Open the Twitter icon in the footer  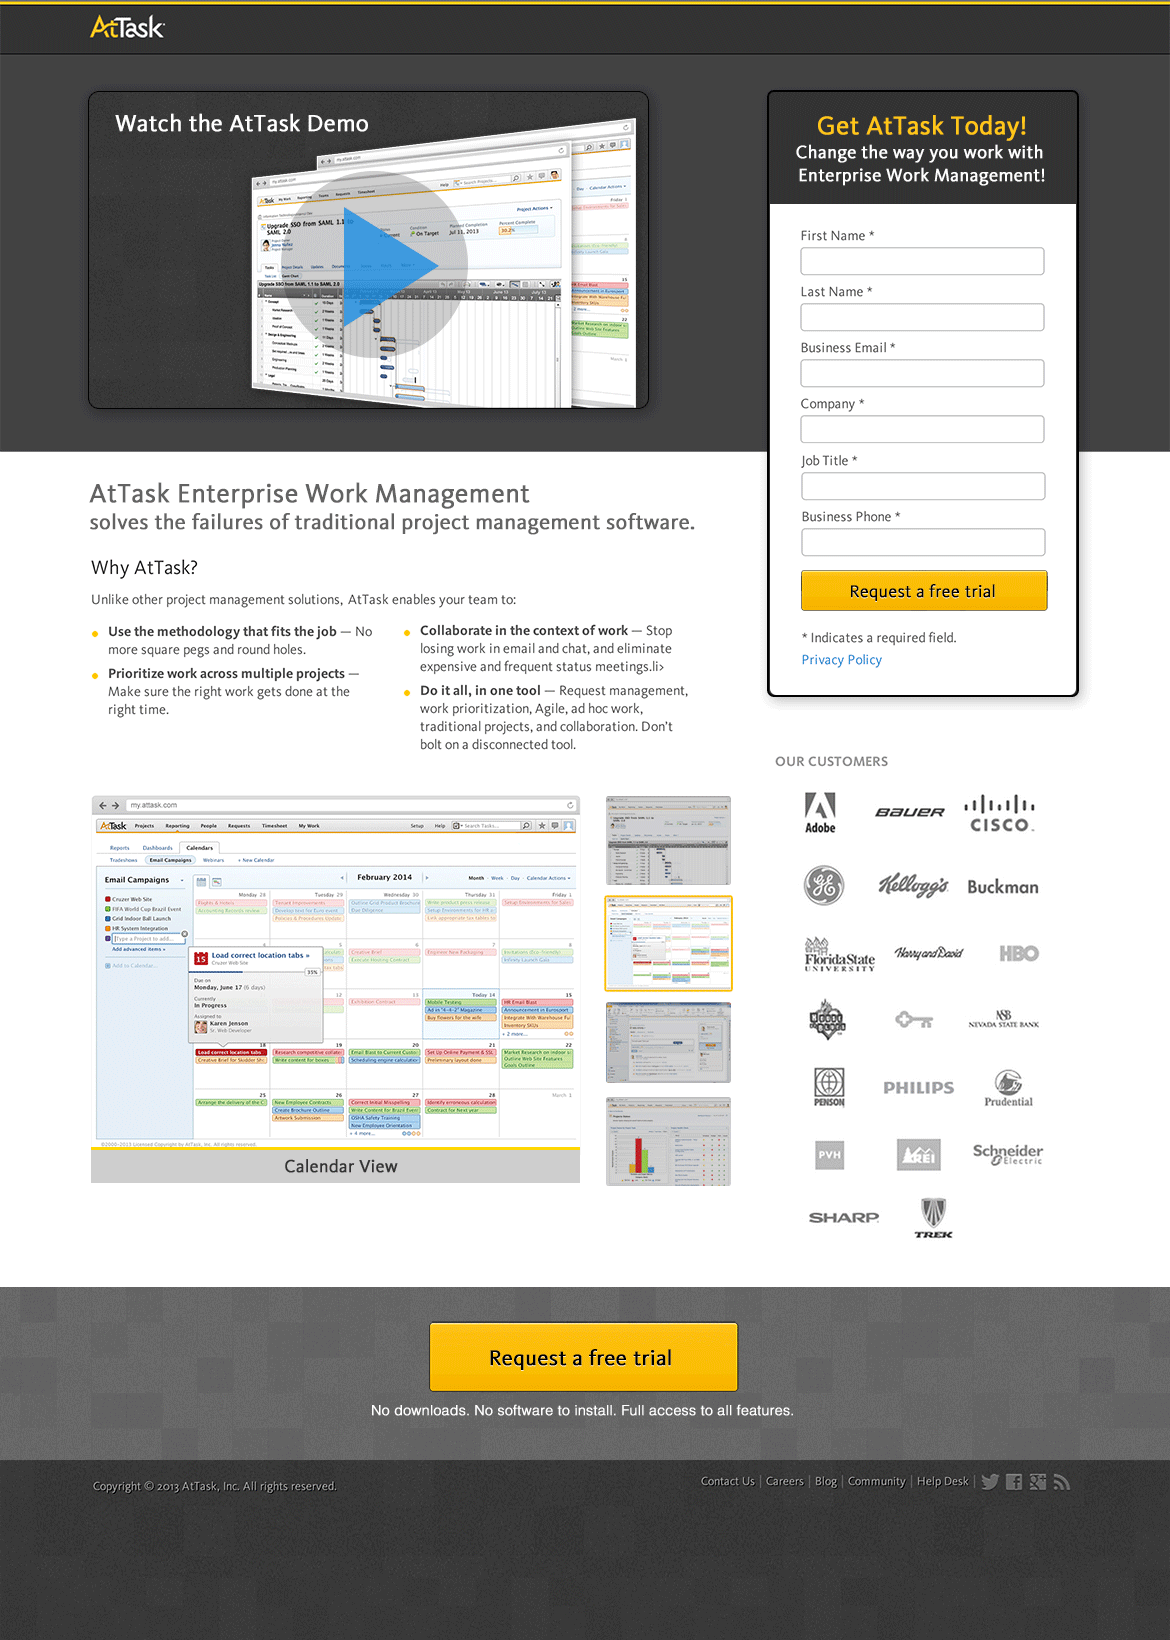tap(990, 1482)
